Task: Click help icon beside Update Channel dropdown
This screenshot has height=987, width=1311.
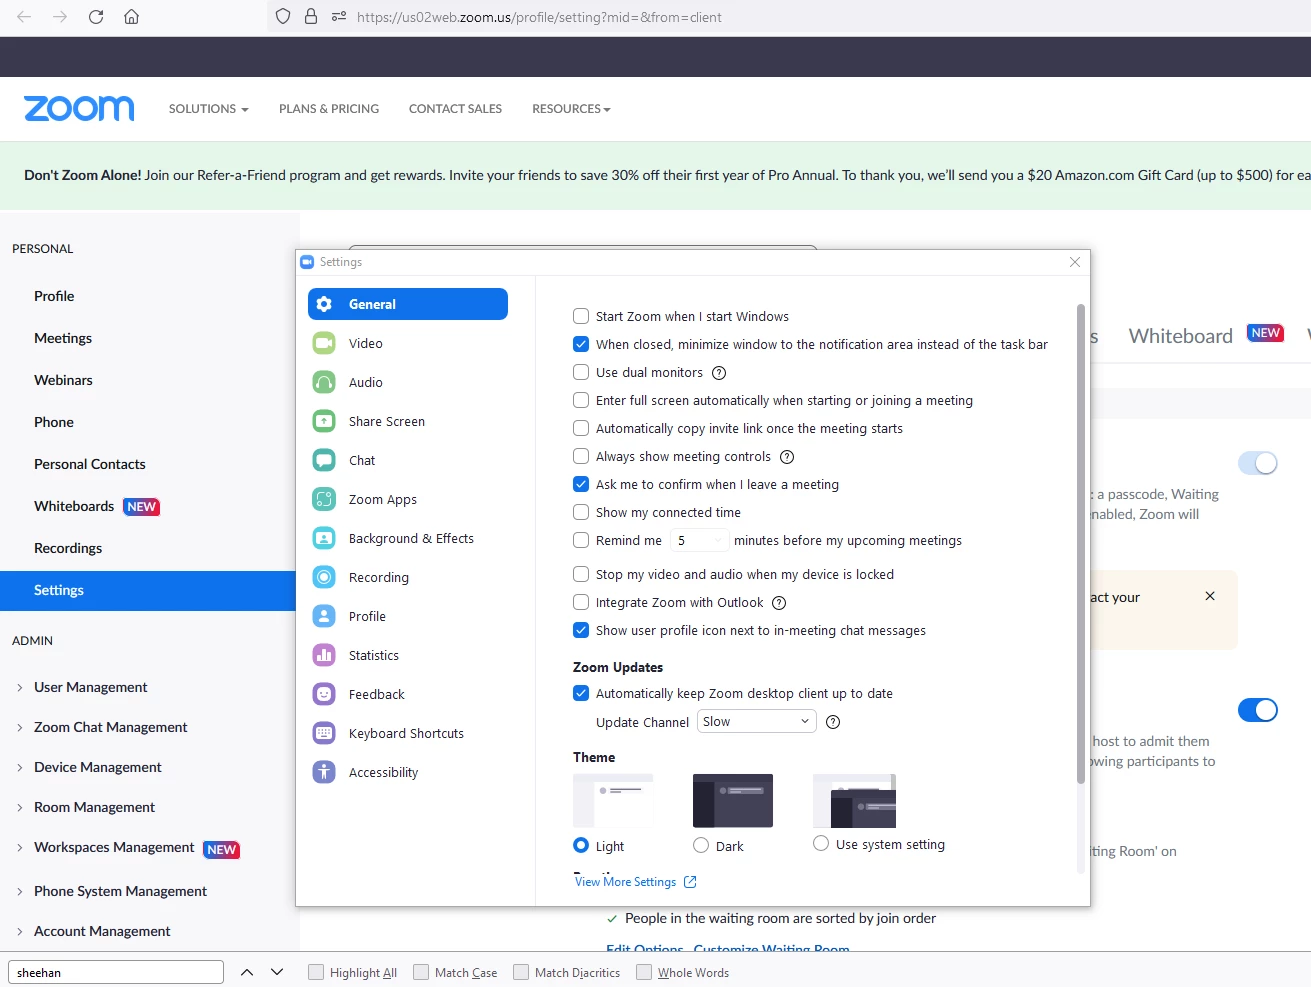Action: pyautogui.click(x=833, y=722)
